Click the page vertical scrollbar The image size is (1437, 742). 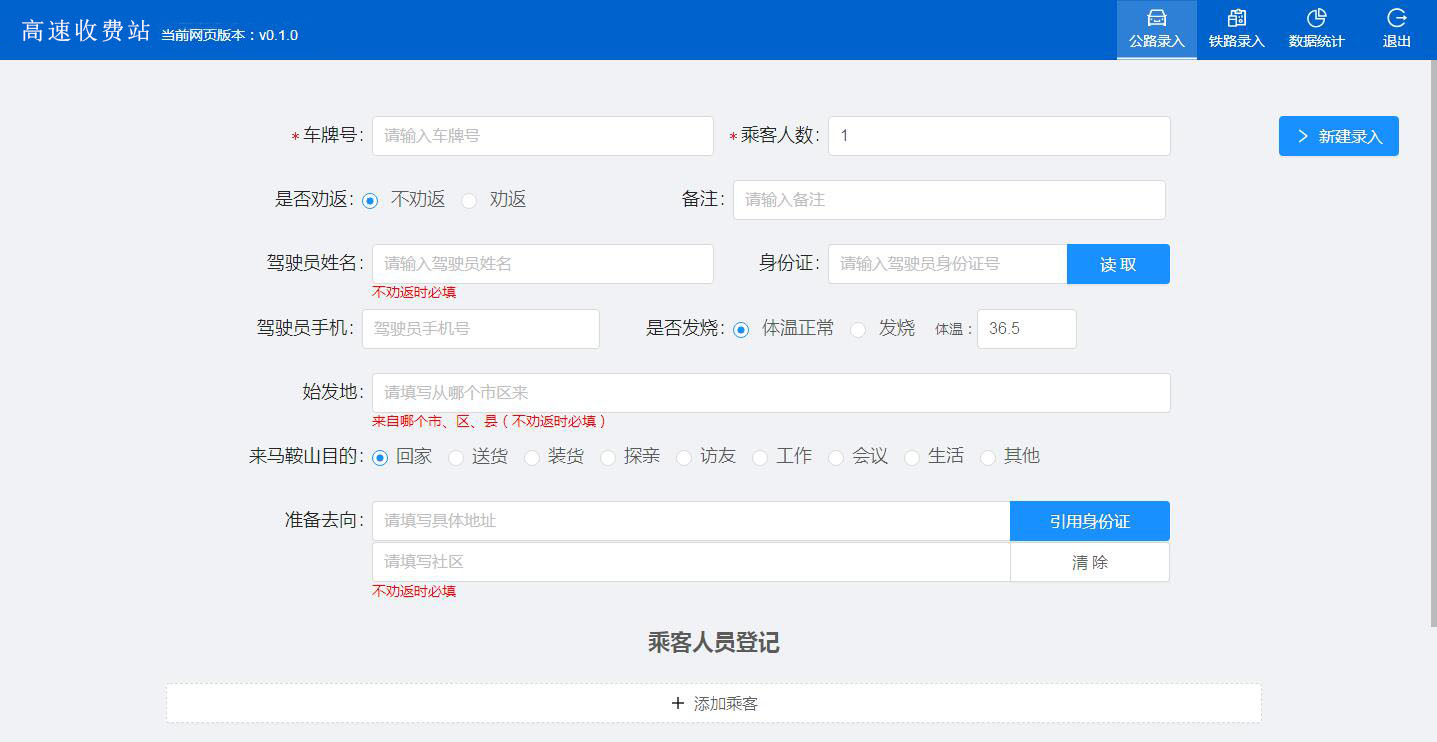(1432, 340)
